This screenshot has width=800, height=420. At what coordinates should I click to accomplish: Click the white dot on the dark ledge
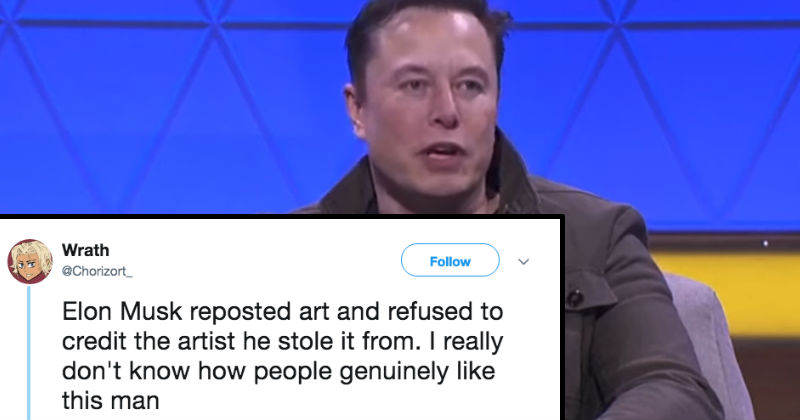tap(765, 244)
